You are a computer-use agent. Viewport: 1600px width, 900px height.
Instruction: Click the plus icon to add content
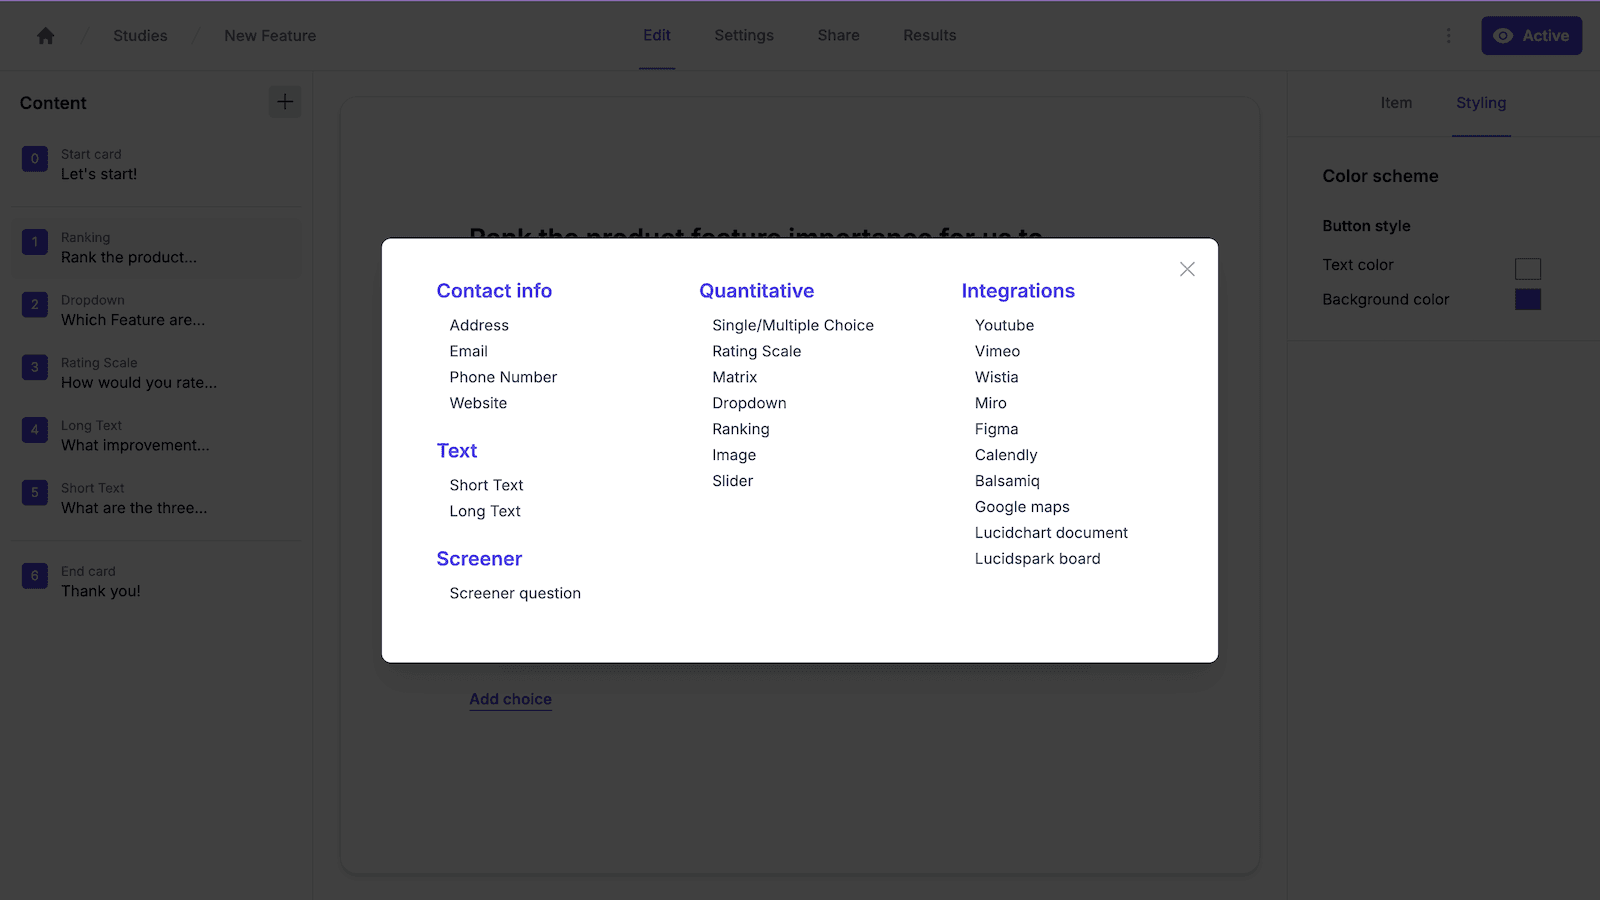tap(285, 102)
